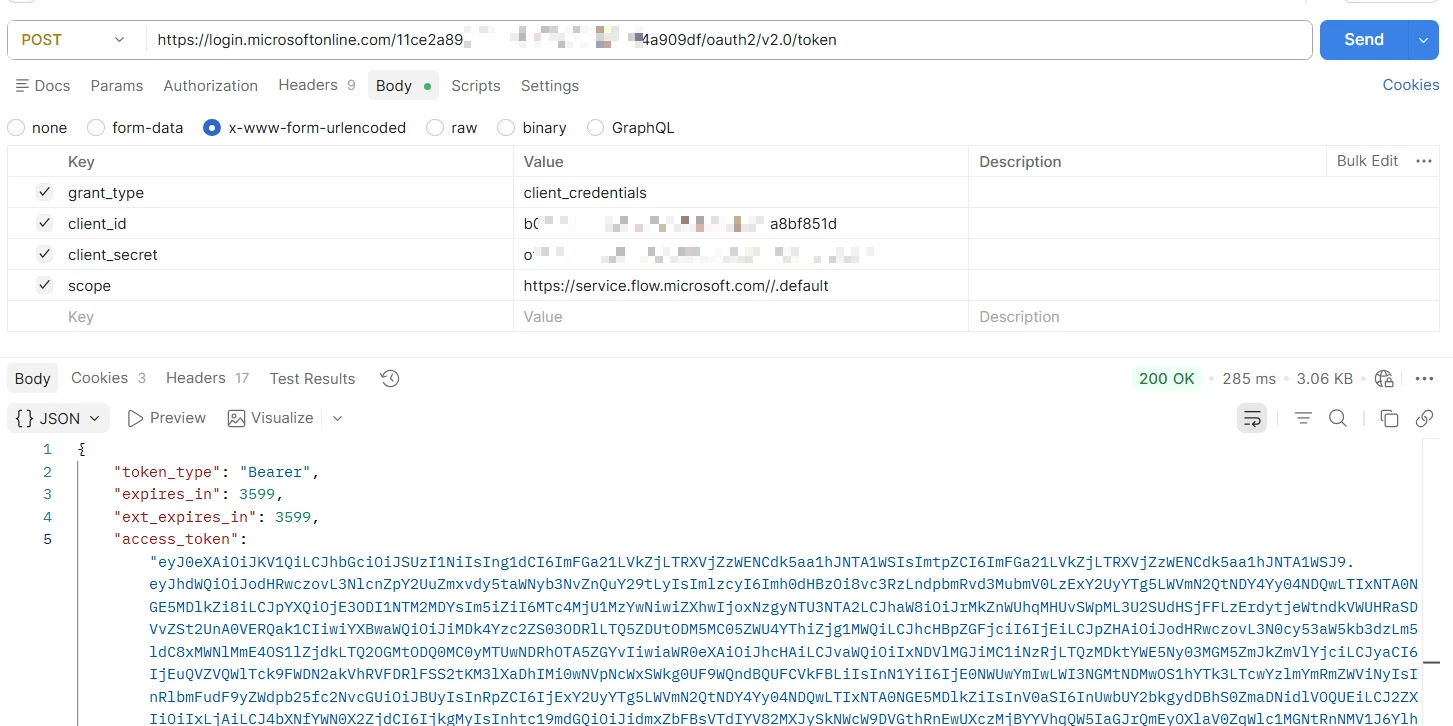Click line number 1 in response

pos(47,449)
